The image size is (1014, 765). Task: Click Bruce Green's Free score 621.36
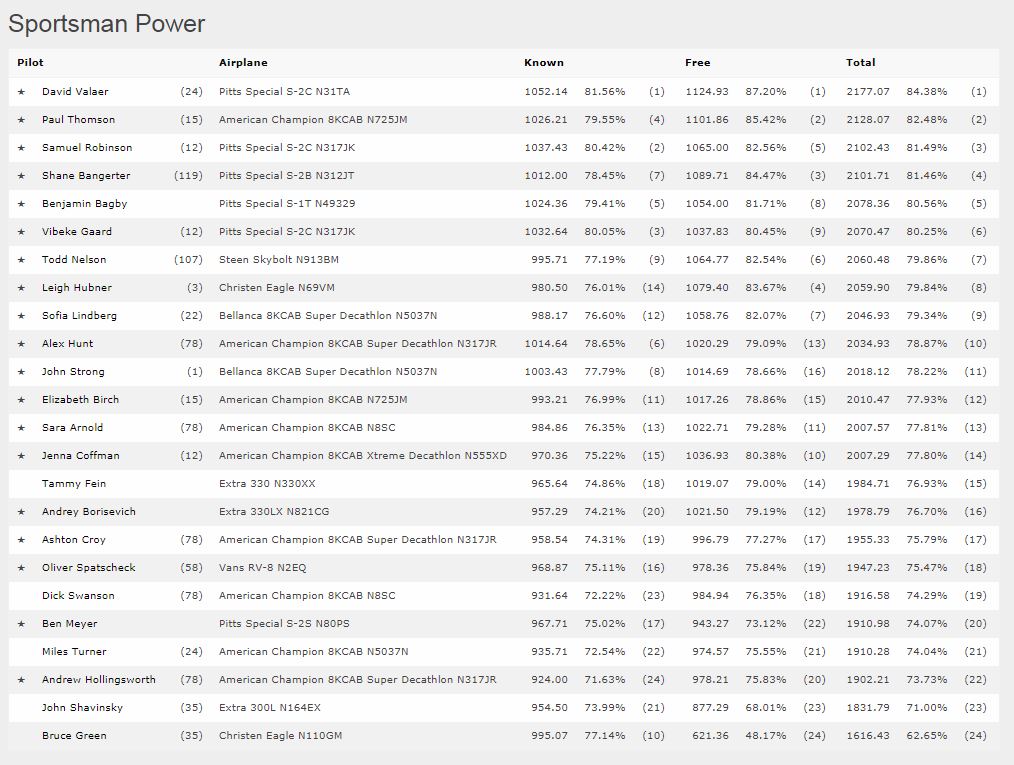coord(710,736)
